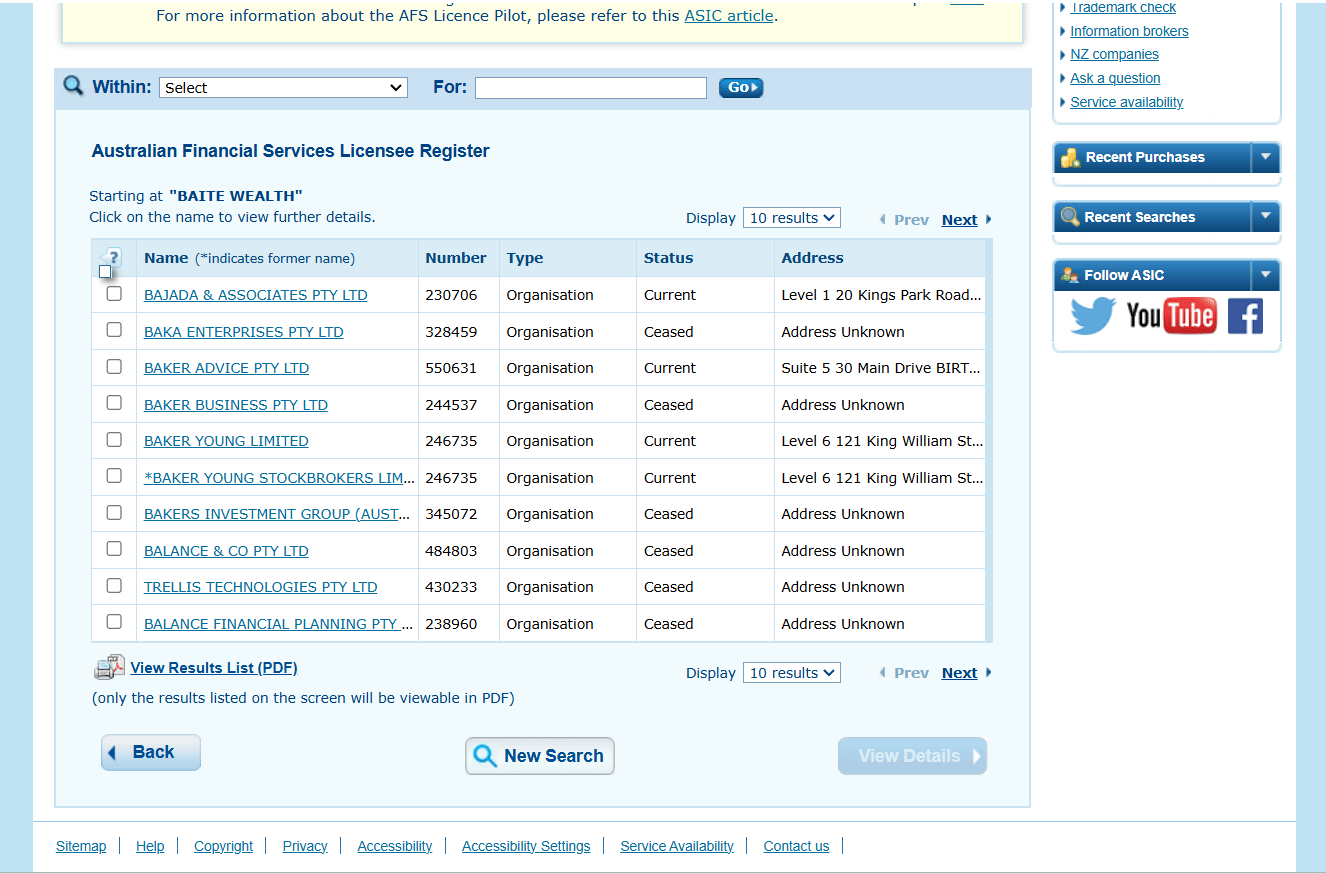Viewport: 1326px width, 874px height.
Task: Click the results table vertical scrollbar
Action: pos(989,440)
